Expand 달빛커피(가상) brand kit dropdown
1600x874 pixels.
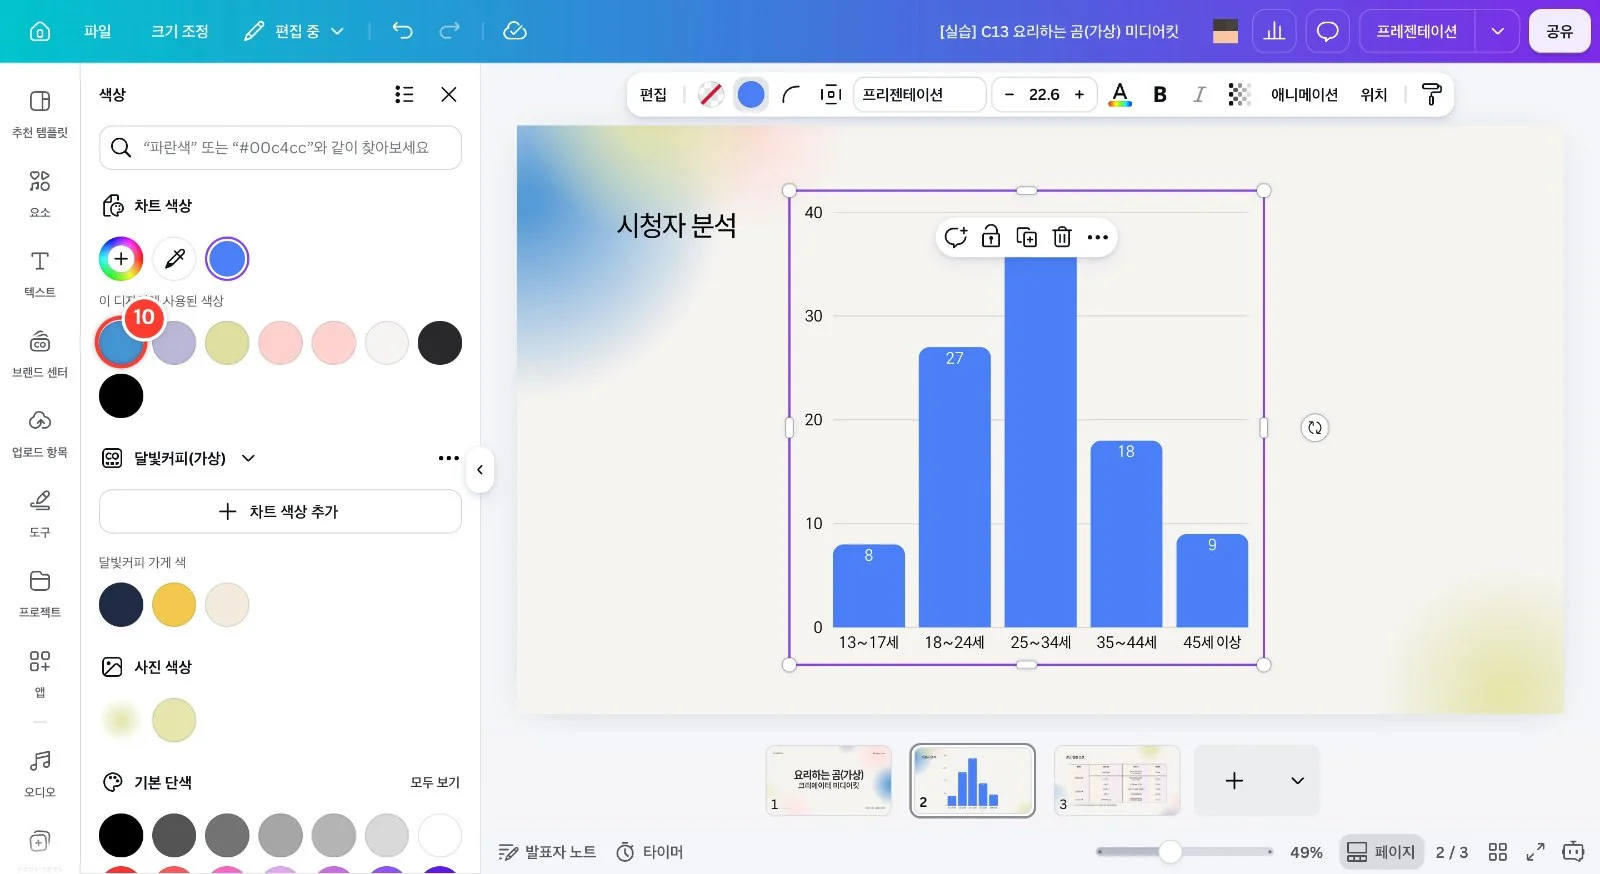pyautogui.click(x=248, y=458)
